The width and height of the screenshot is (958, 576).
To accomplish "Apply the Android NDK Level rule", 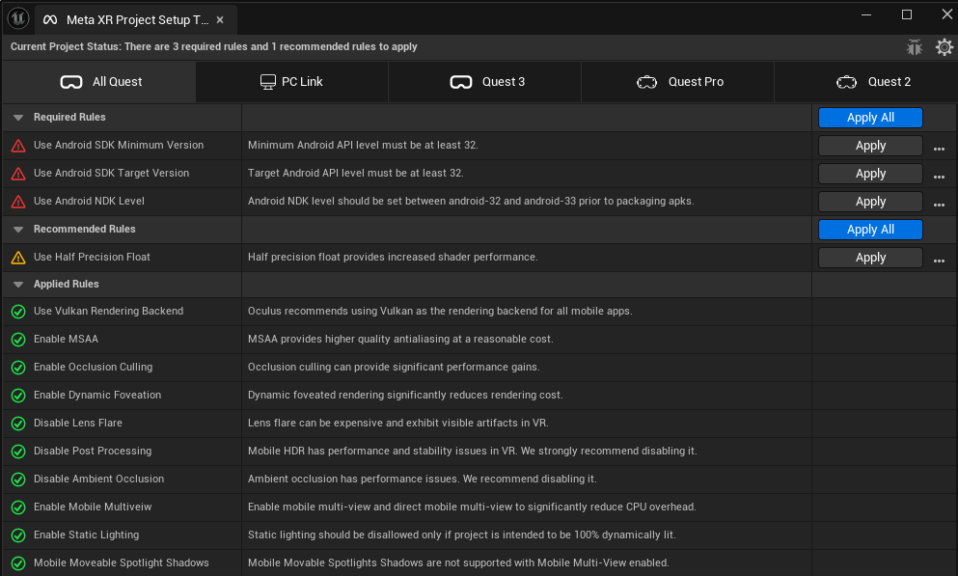I will pos(870,202).
